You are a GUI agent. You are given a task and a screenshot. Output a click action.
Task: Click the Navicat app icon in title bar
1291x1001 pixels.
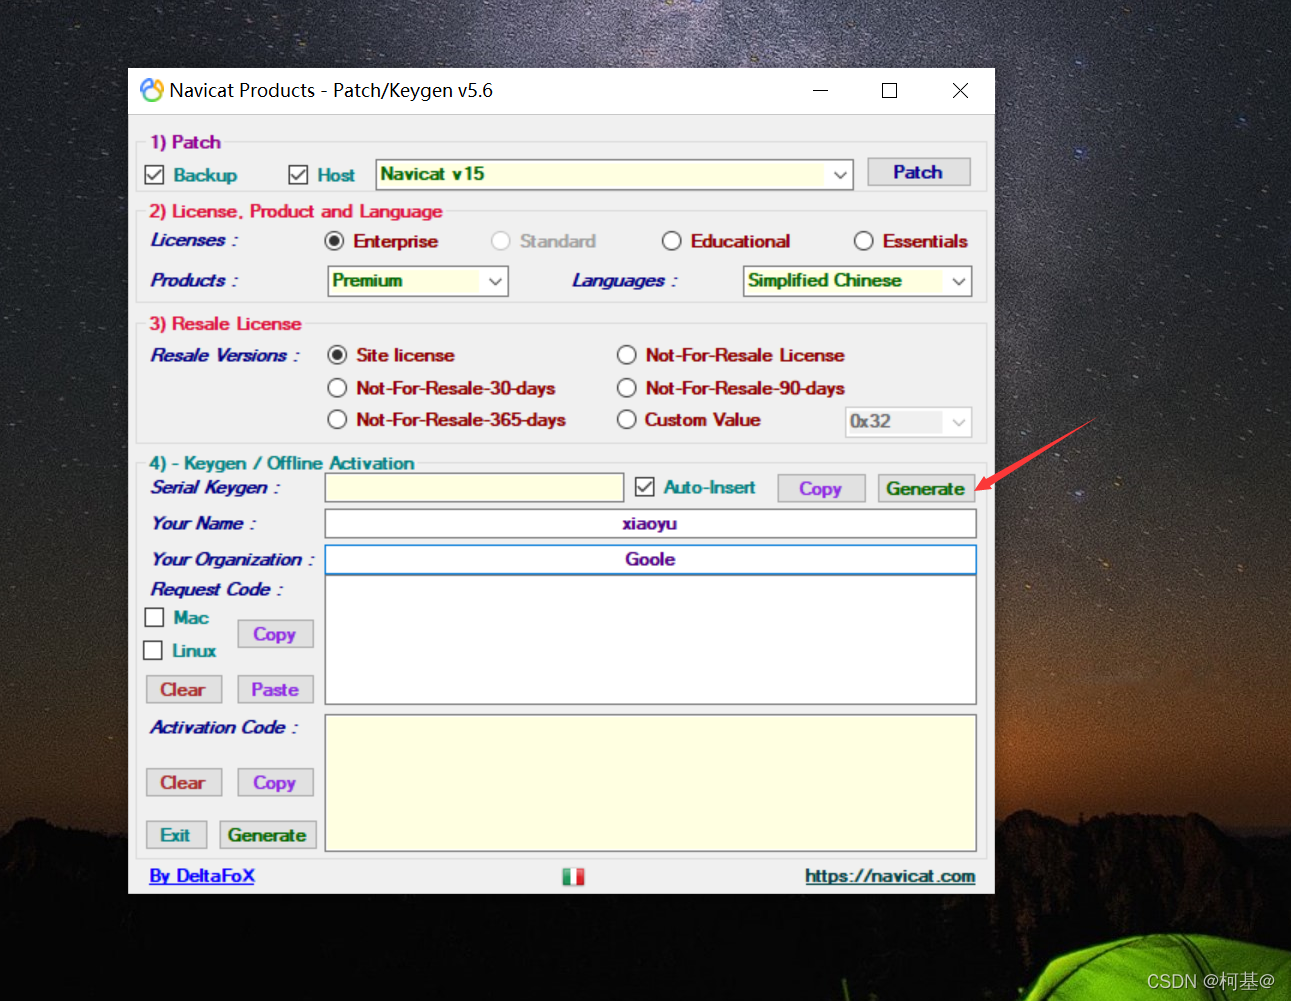click(x=152, y=90)
